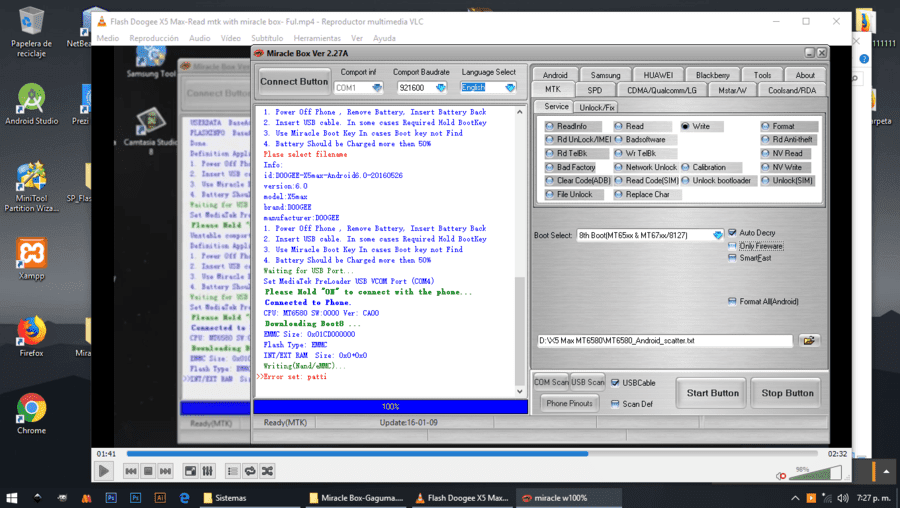Open Comport Baudrate 921600 dropdown

[x=440, y=88]
